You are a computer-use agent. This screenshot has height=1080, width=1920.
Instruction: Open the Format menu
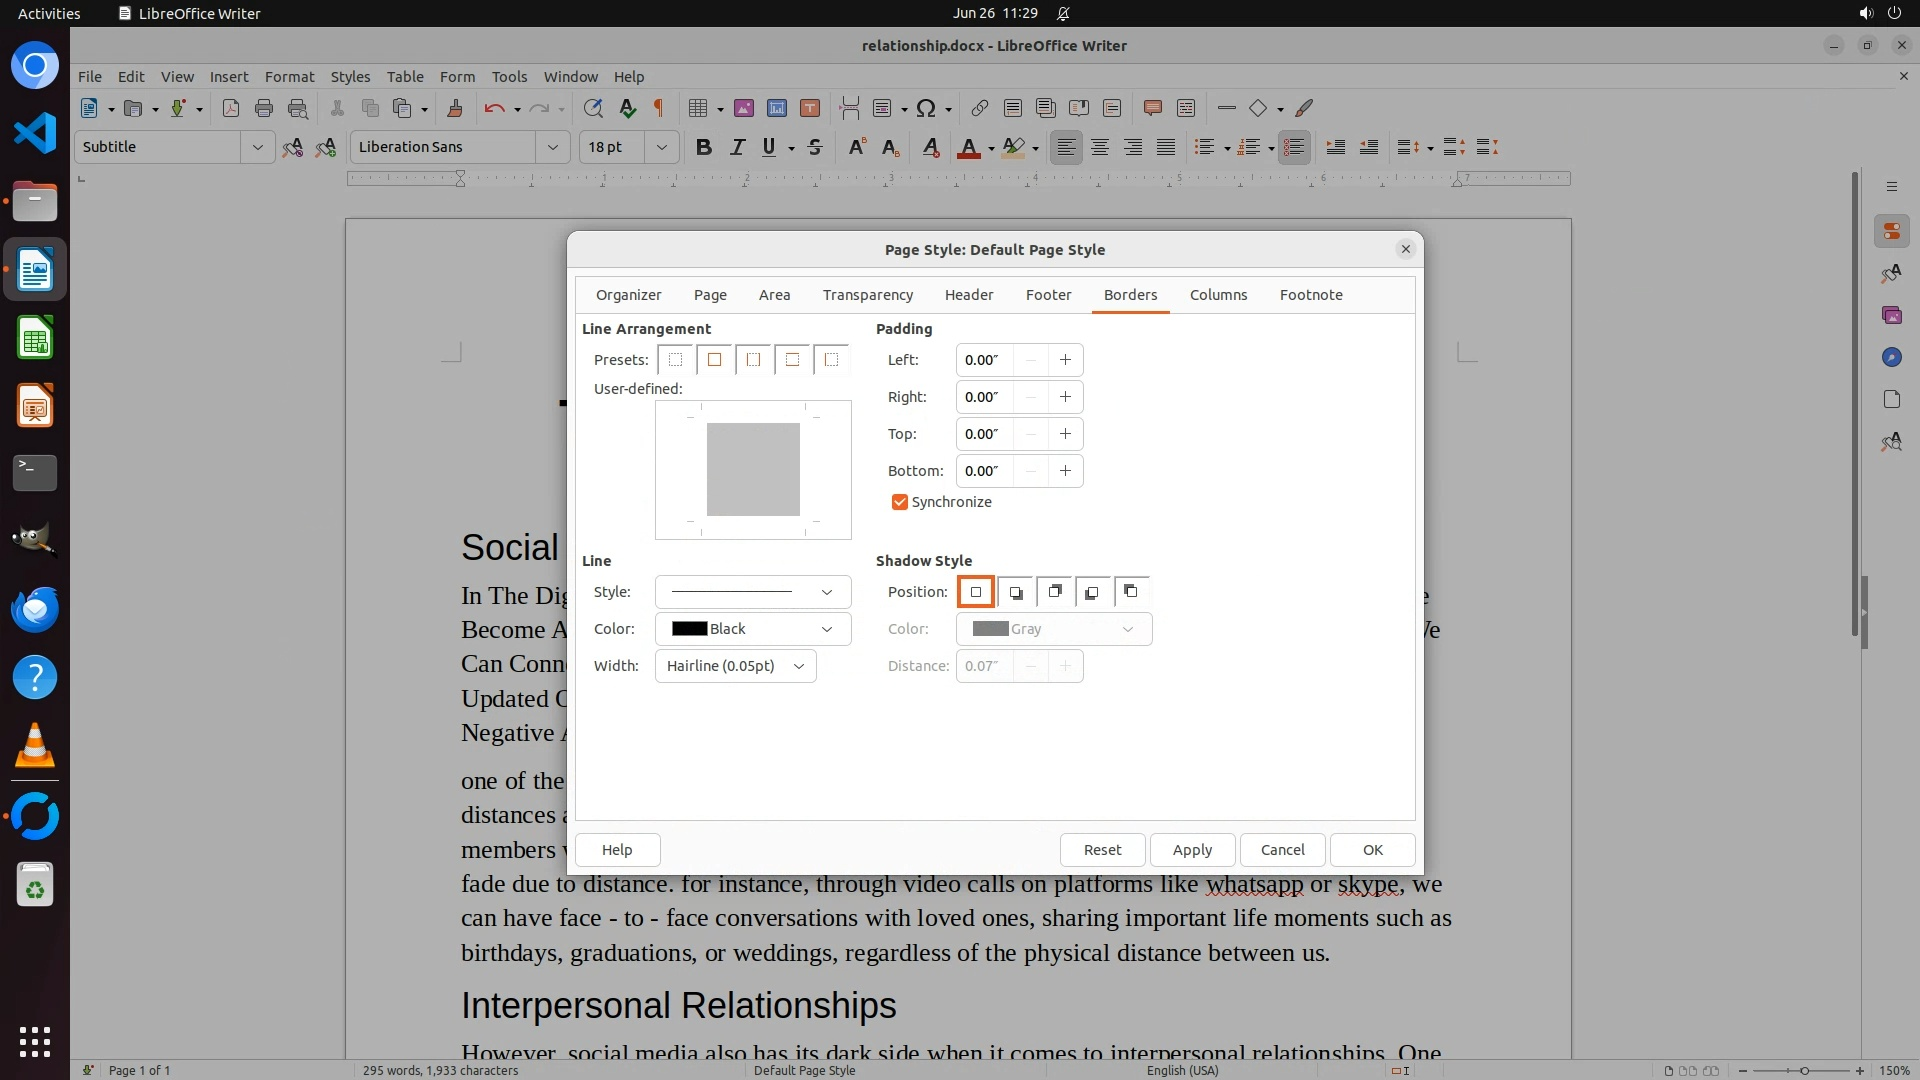[289, 76]
